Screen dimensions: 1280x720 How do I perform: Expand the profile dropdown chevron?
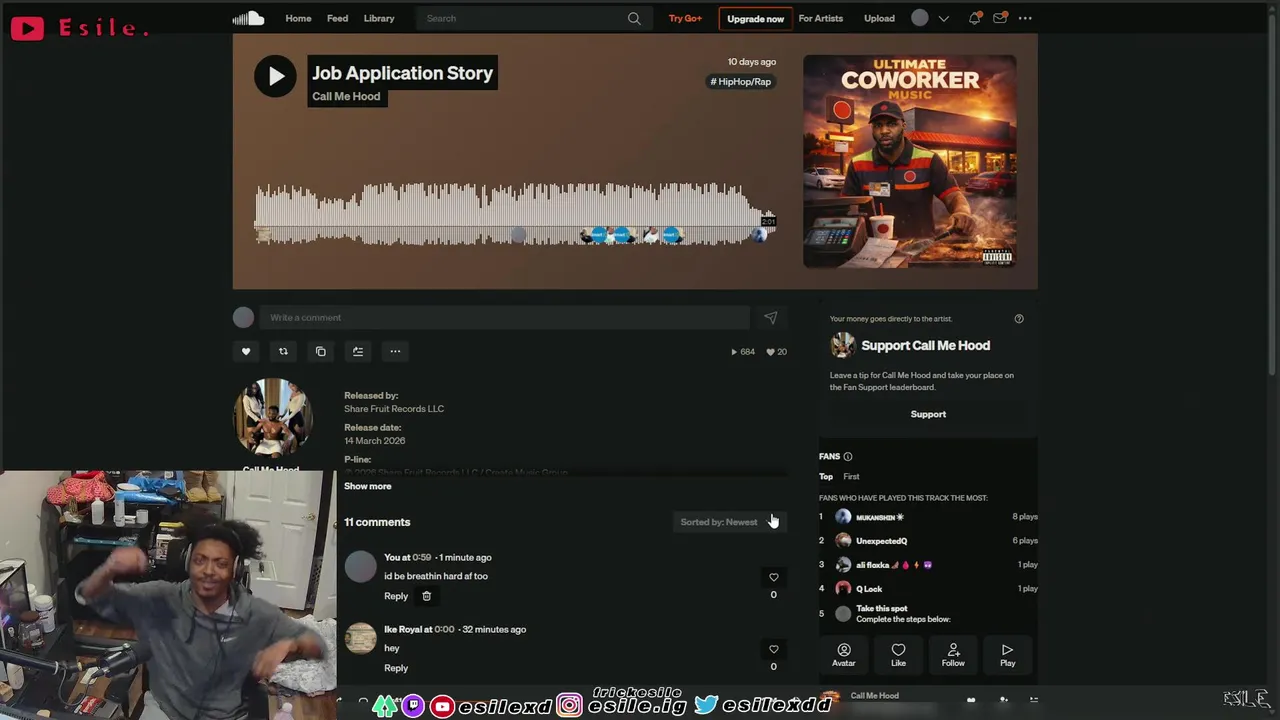click(943, 18)
